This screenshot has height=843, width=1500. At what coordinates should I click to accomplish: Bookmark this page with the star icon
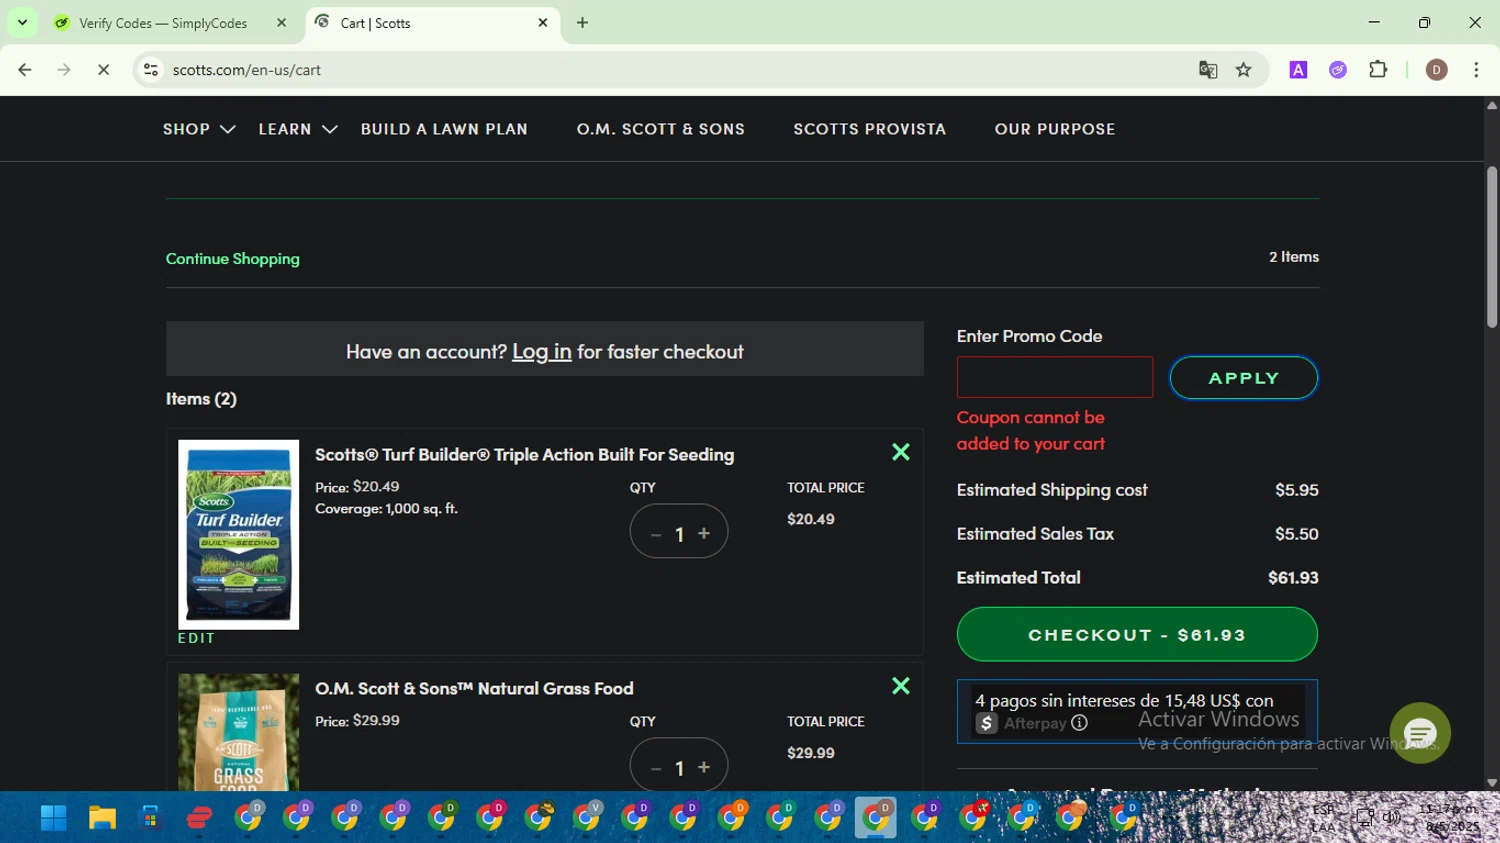click(1244, 70)
